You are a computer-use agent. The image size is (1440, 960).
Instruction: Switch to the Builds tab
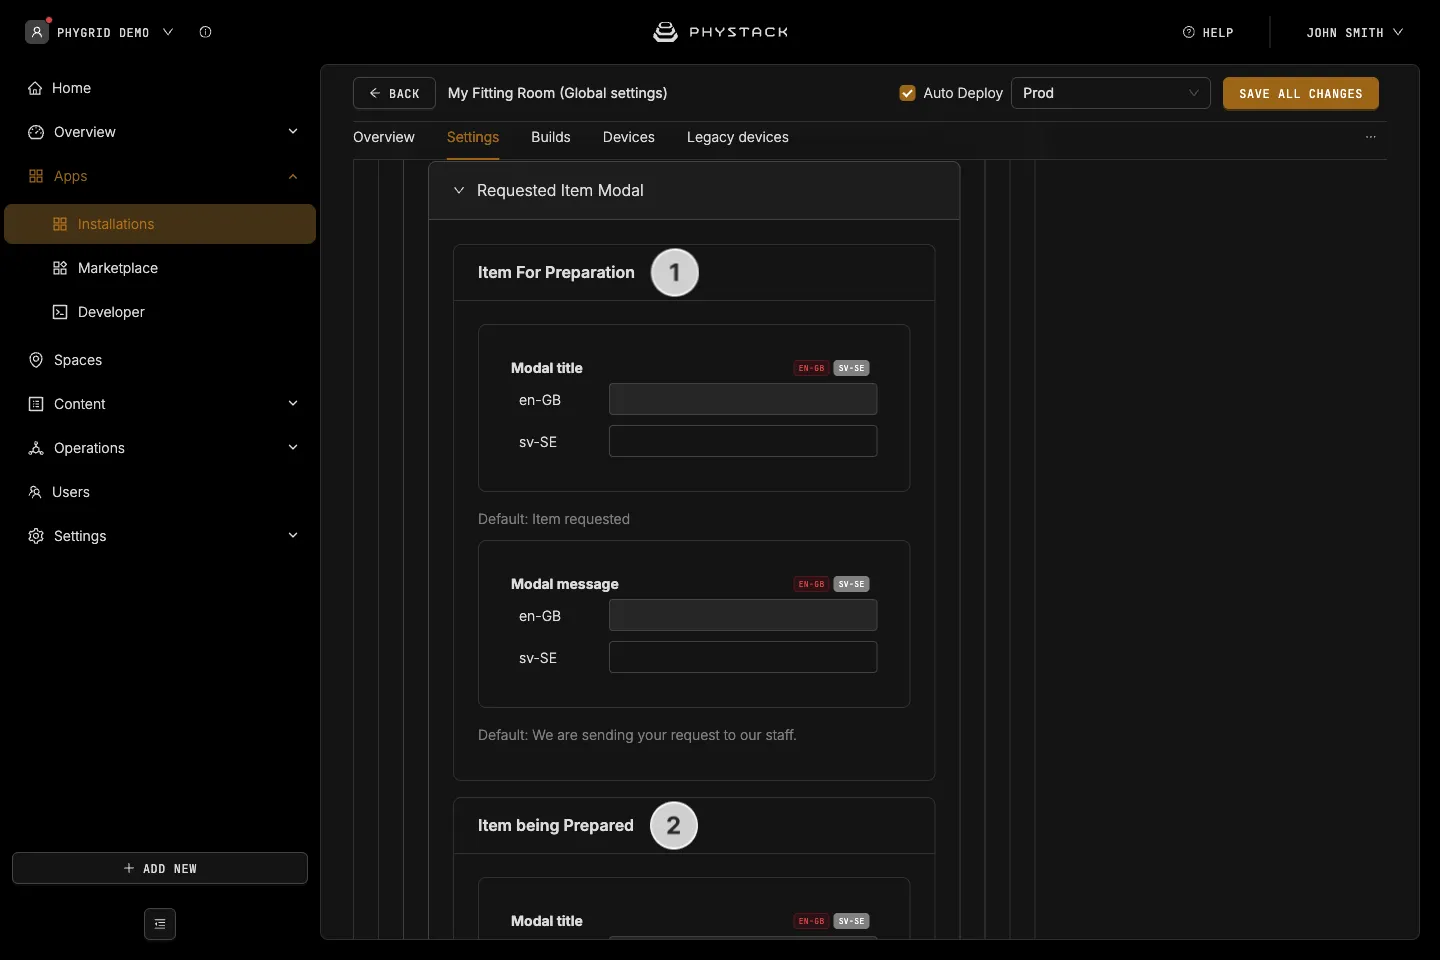click(x=551, y=137)
